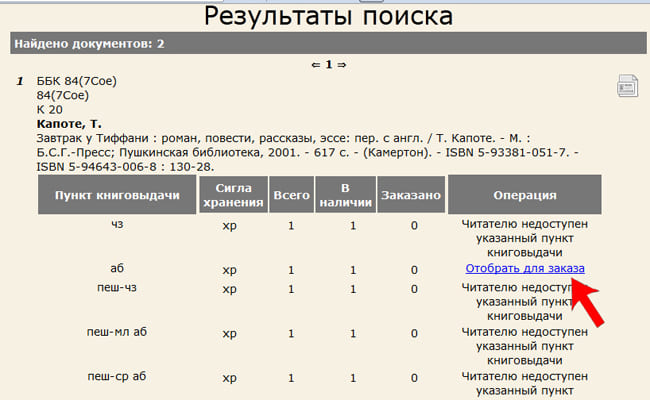
Task: Select page number 1 in the pagination
Action: pyautogui.click(x=328, y=64)
